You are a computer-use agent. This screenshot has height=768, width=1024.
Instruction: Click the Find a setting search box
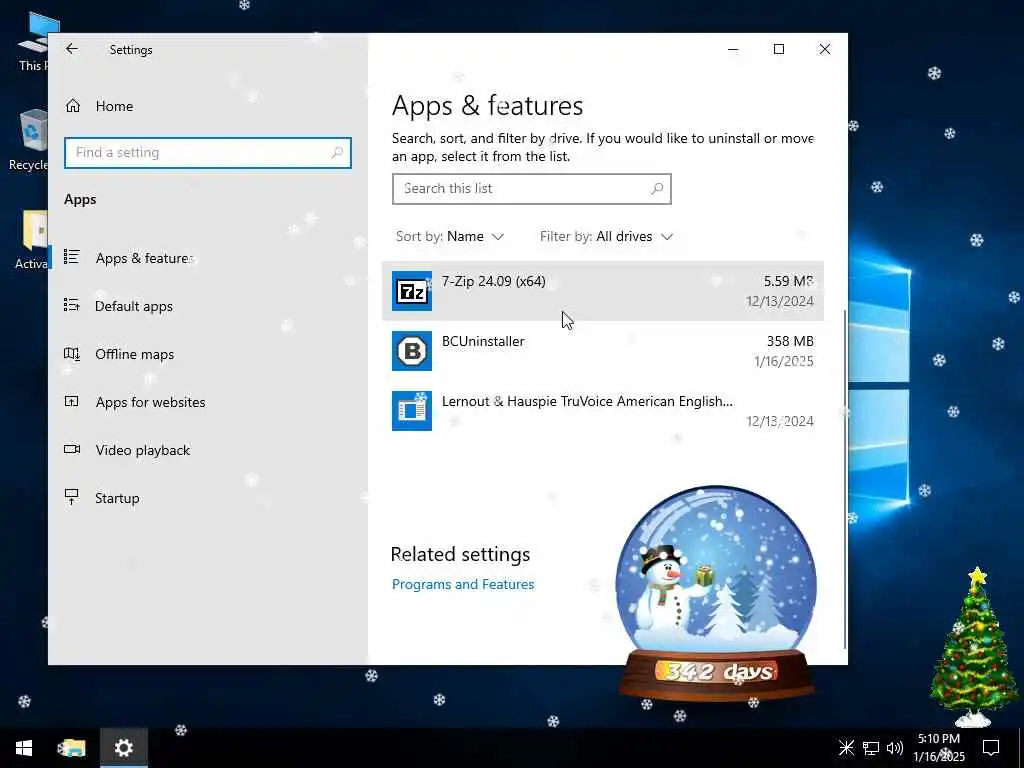(x=208, y=153)
